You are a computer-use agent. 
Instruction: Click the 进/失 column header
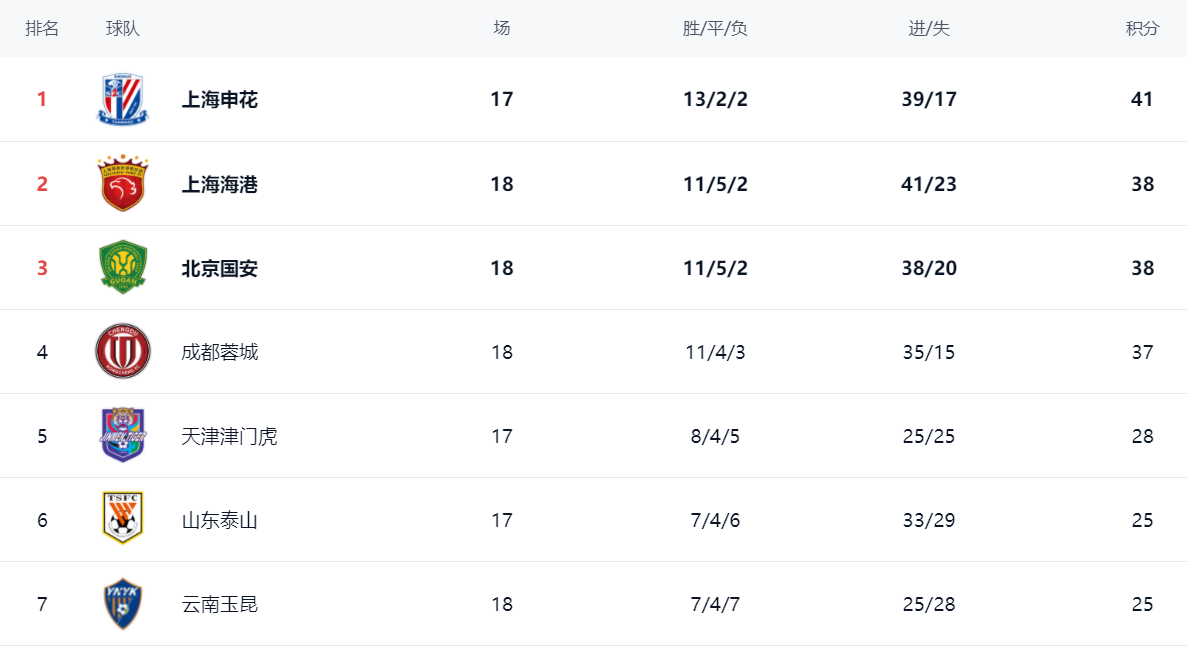click(x=929, y=29)
